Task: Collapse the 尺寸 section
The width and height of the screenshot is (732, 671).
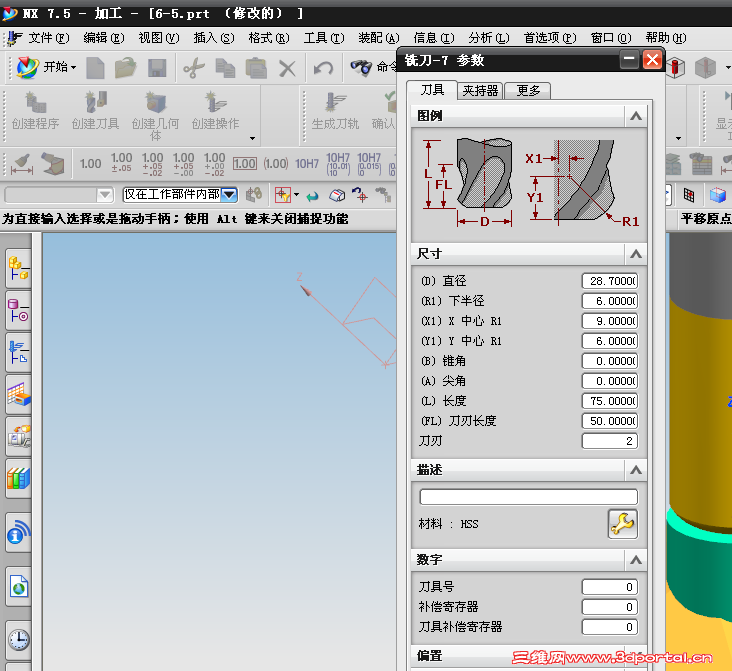Action: [635, 254]
